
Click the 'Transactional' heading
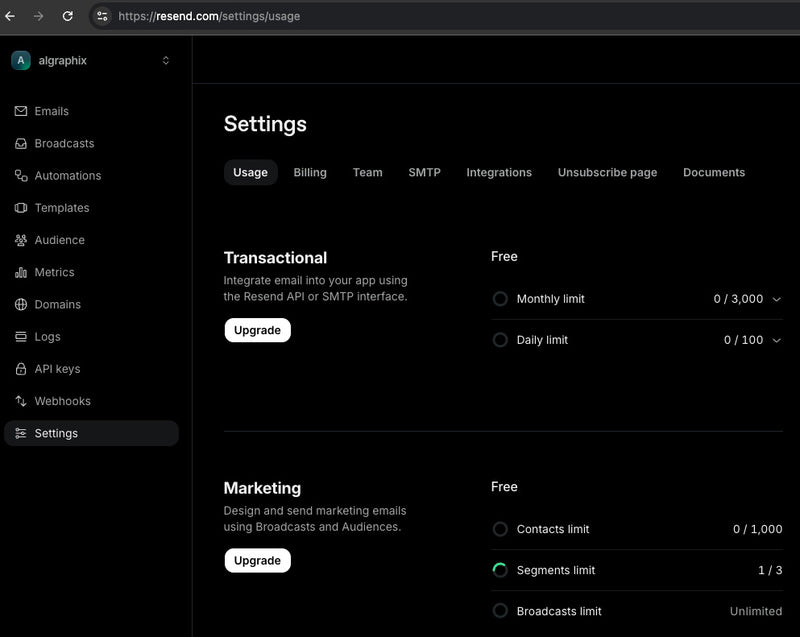pyautogui.click(x=275, y=258)
